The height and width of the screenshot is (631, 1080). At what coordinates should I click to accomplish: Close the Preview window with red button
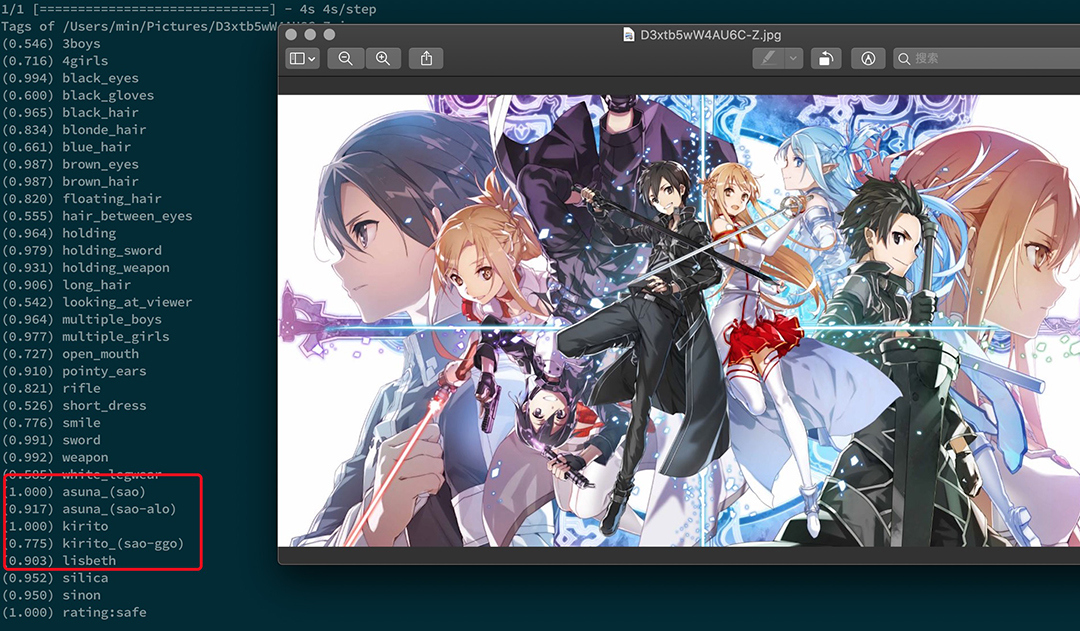[293, 35]
